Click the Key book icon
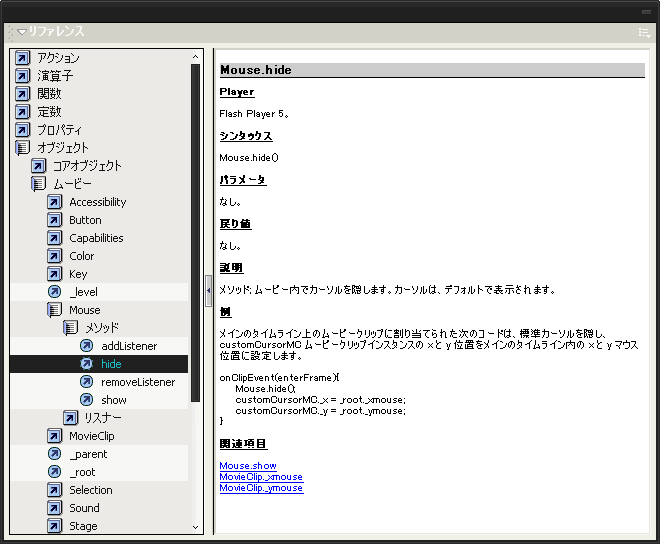Viewport: 660px width, 544px height. [x=54, y=274]
